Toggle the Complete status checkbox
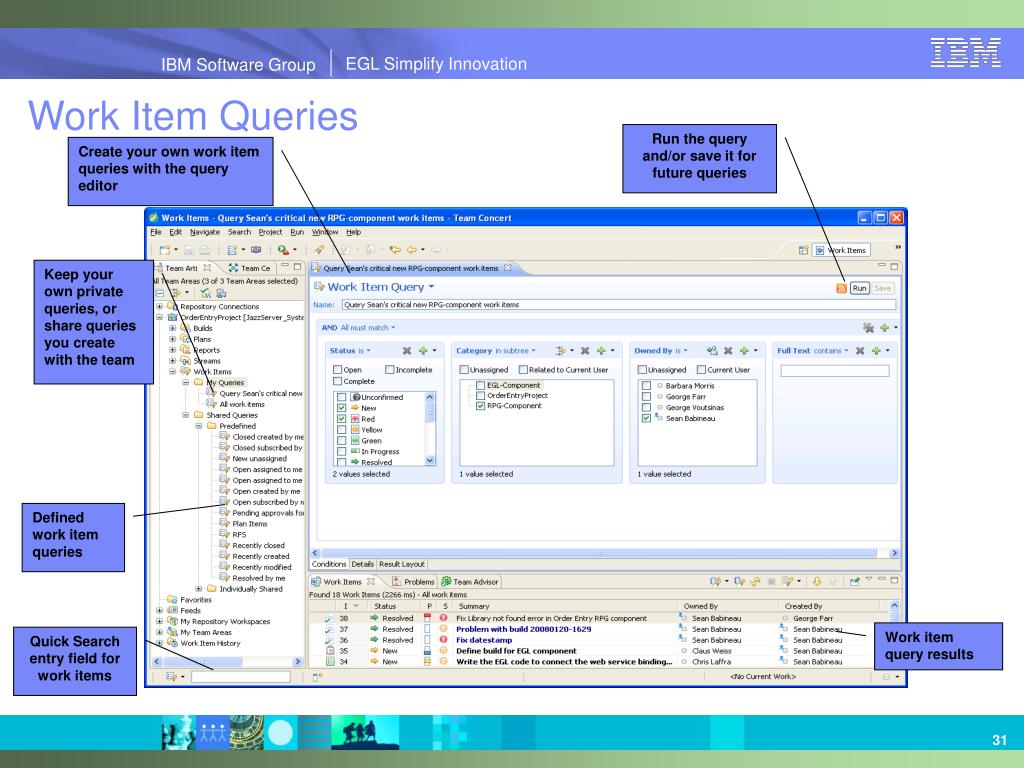Viewport: 1024px width, 768px height. 338,381
